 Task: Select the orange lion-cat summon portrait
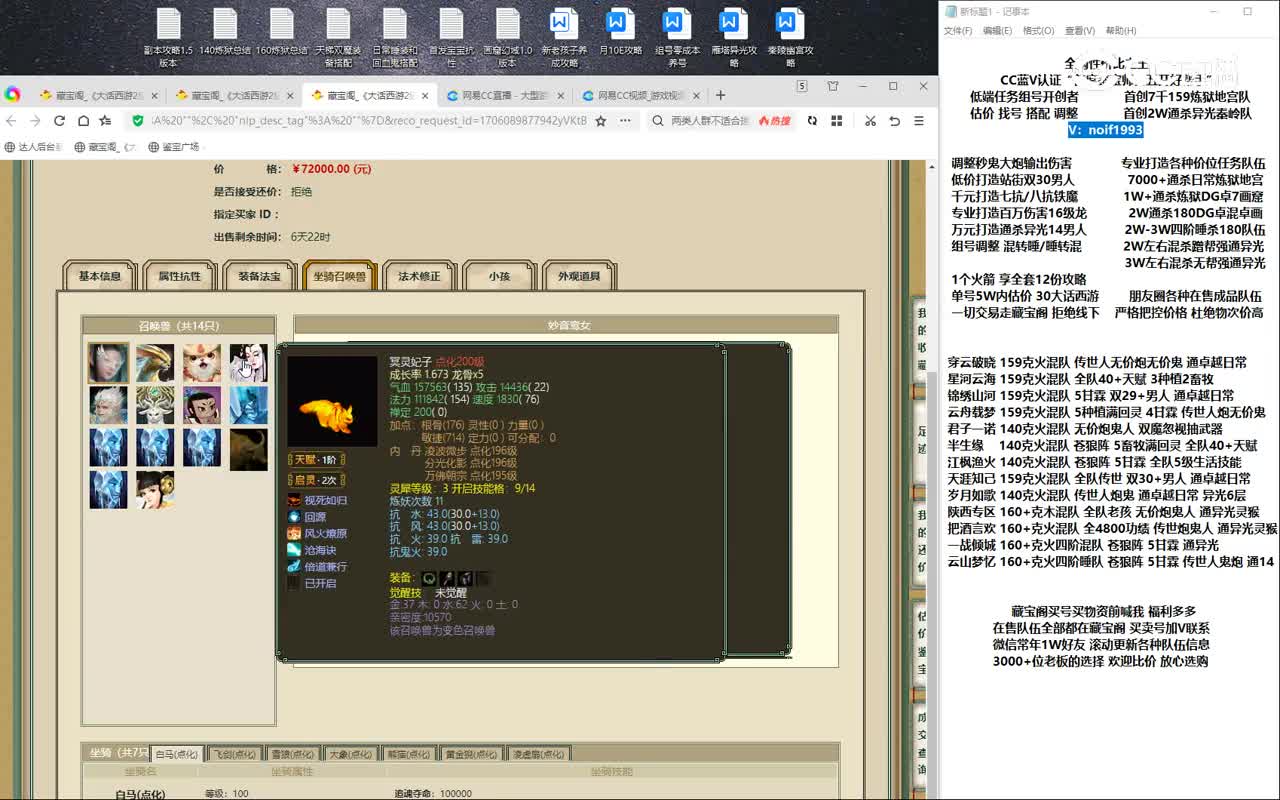tap(202, 363)
